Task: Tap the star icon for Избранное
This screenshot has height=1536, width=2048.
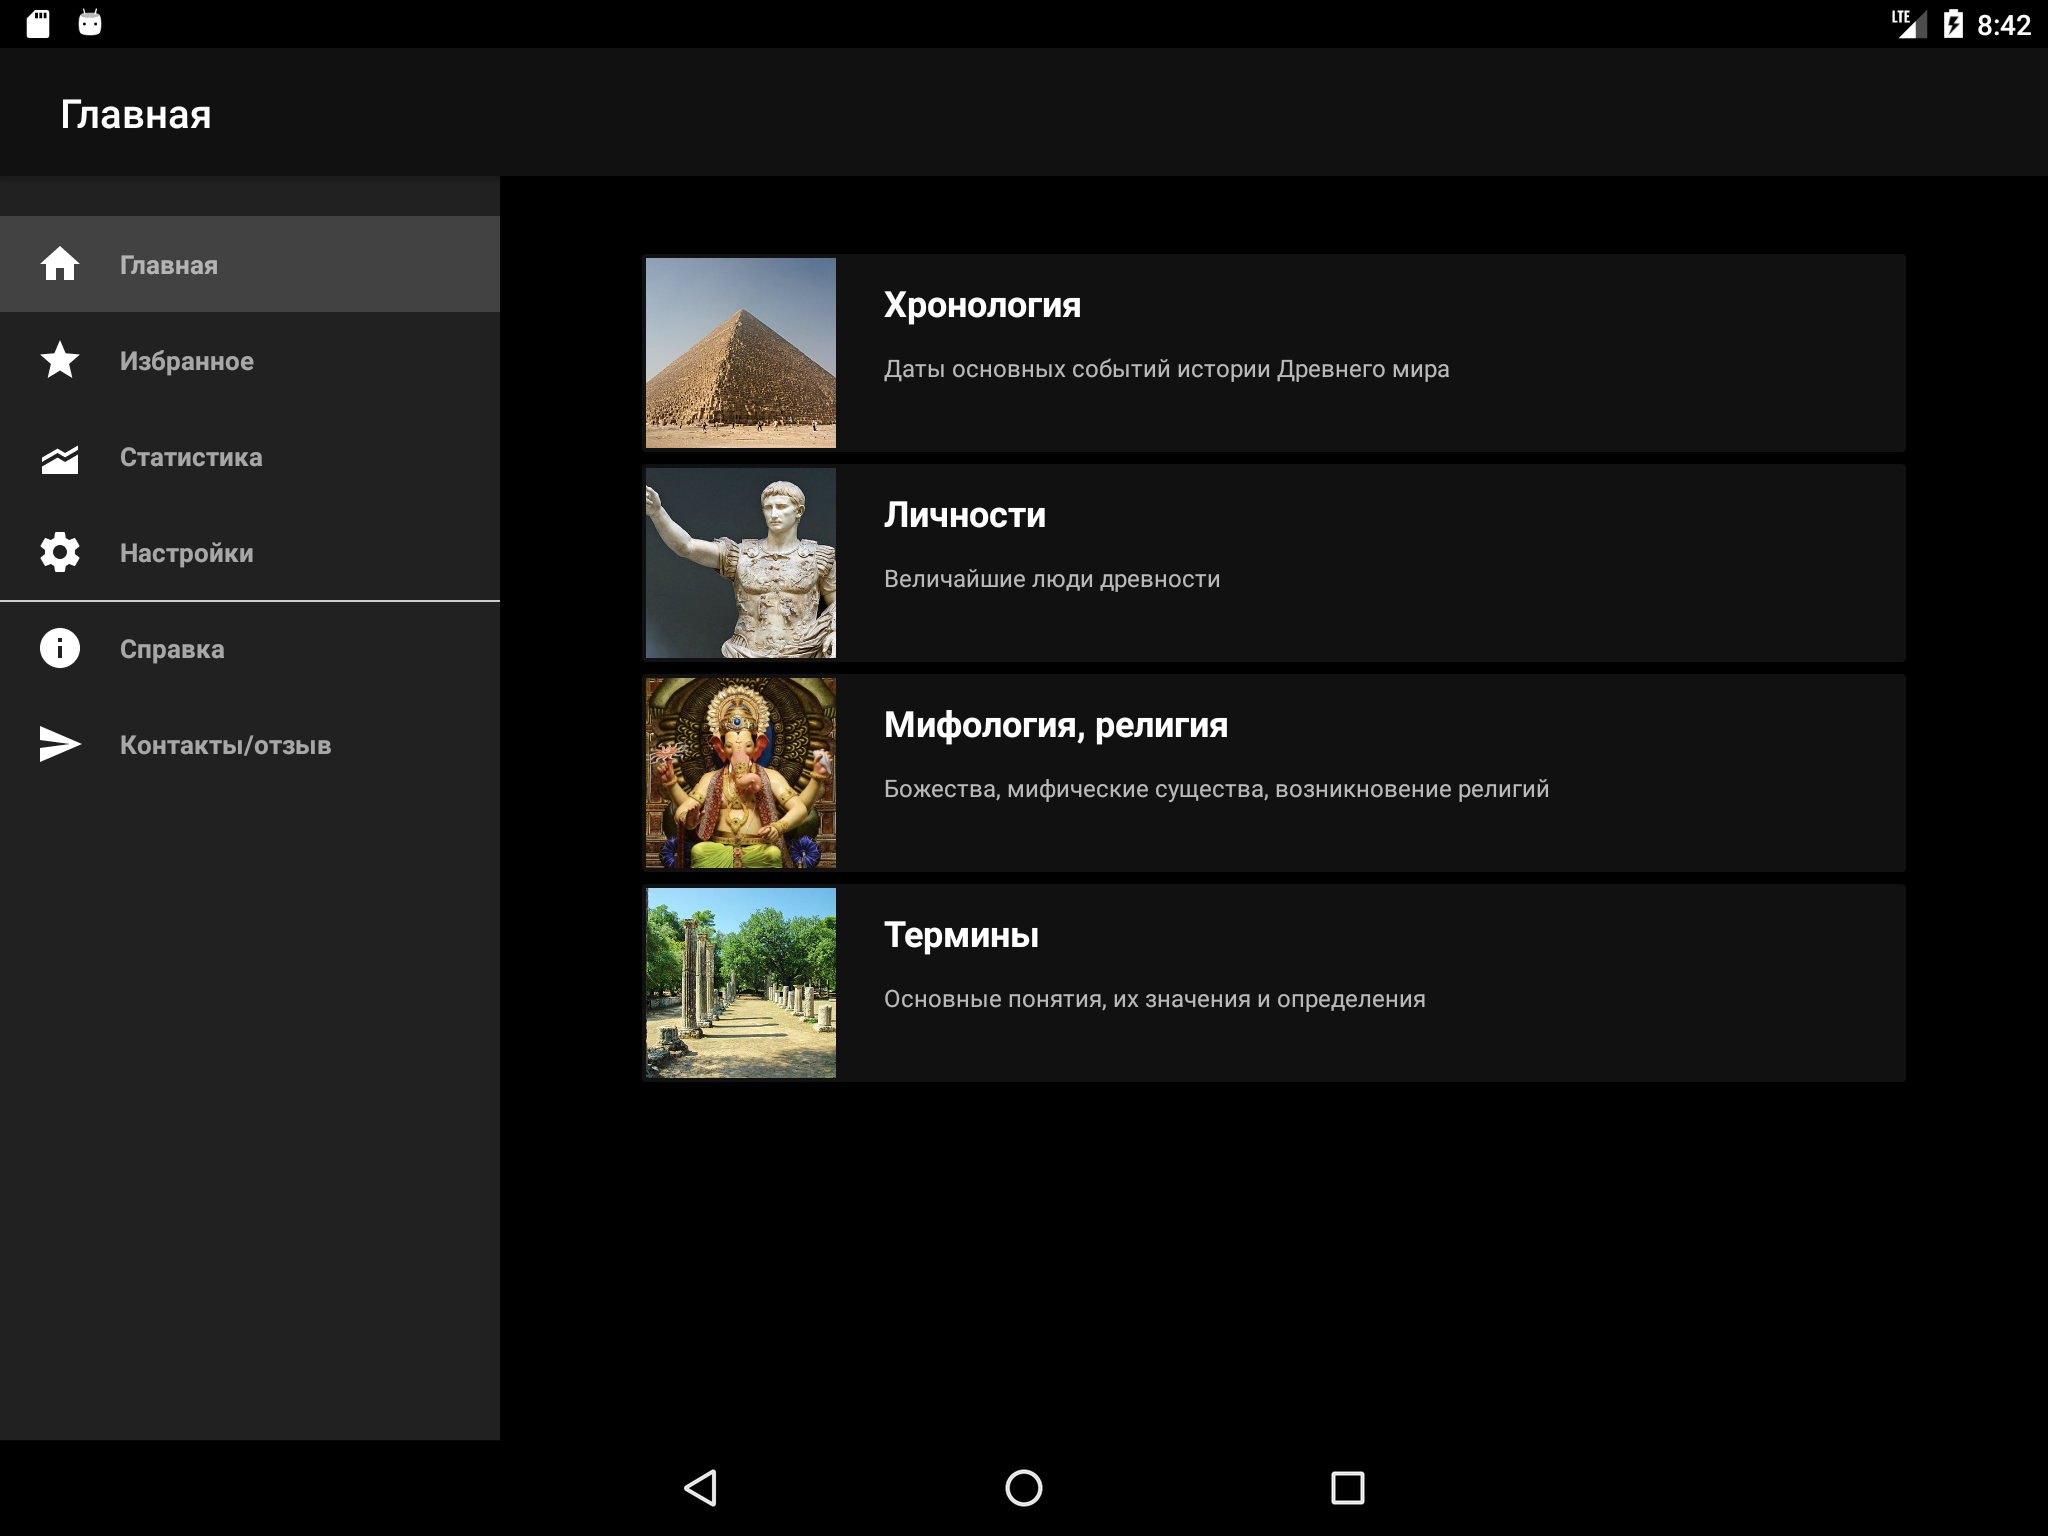Action: (60, 360)
